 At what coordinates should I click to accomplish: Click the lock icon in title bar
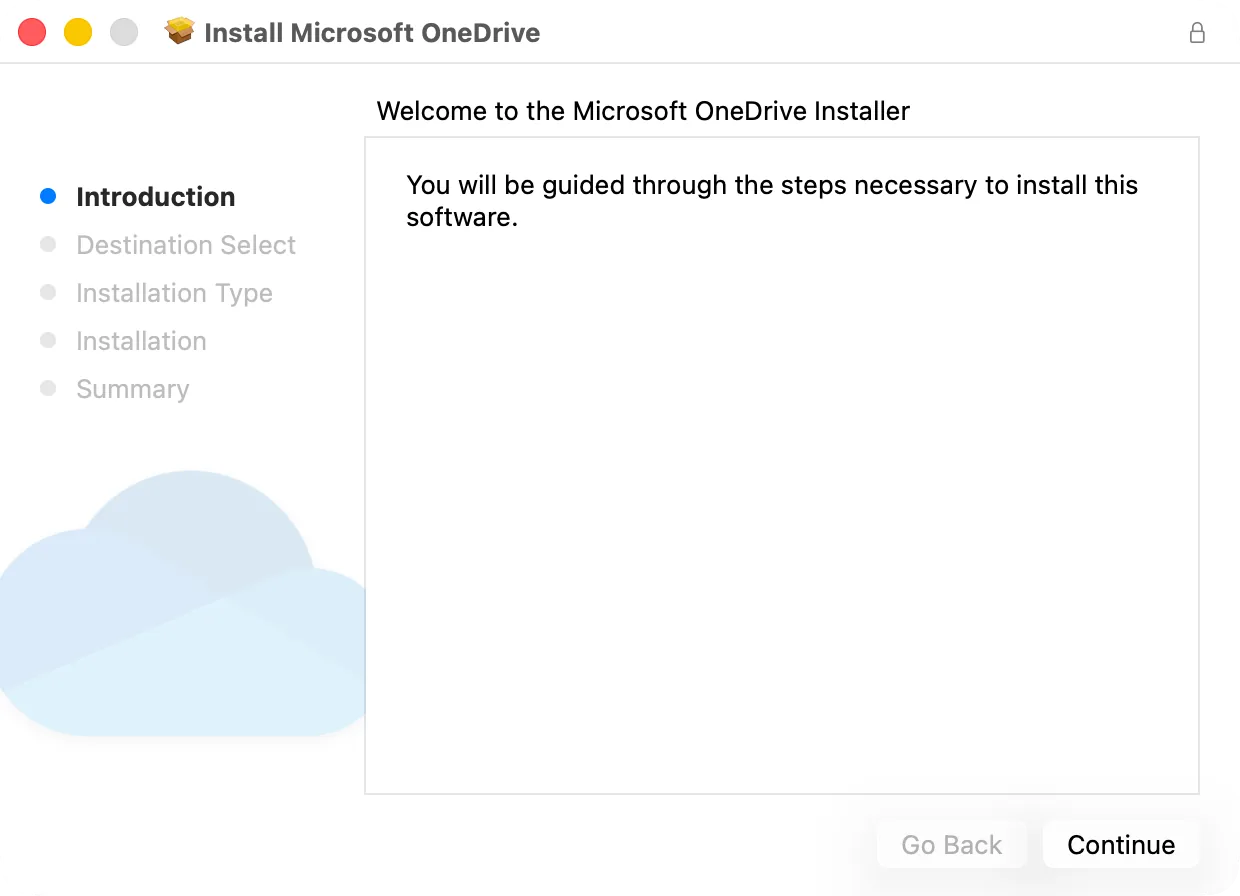click(x=1197, y=32)
